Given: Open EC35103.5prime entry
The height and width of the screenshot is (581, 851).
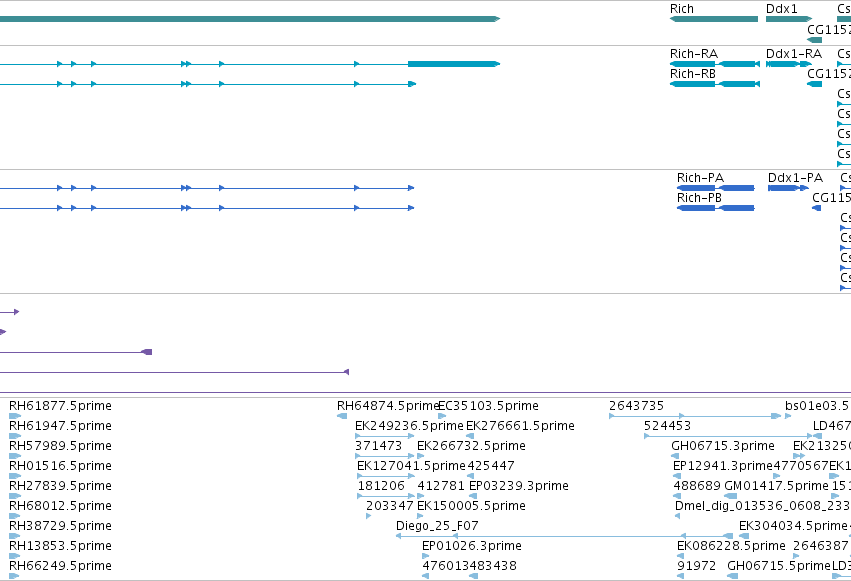Looking at the screenshot, I should pyautogui.click(x=488, y=406).
